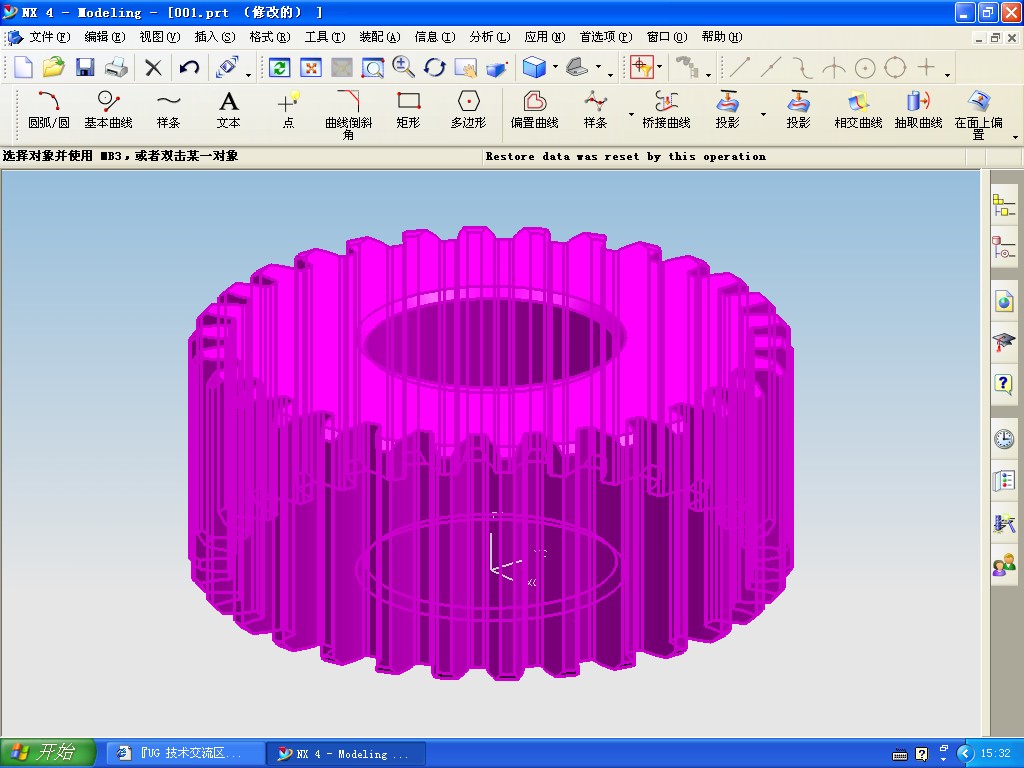Select the Arc/Circle (圆弧/圆) tool
The height and width of the screenshot is (768, 1024).
click(48, 110)
